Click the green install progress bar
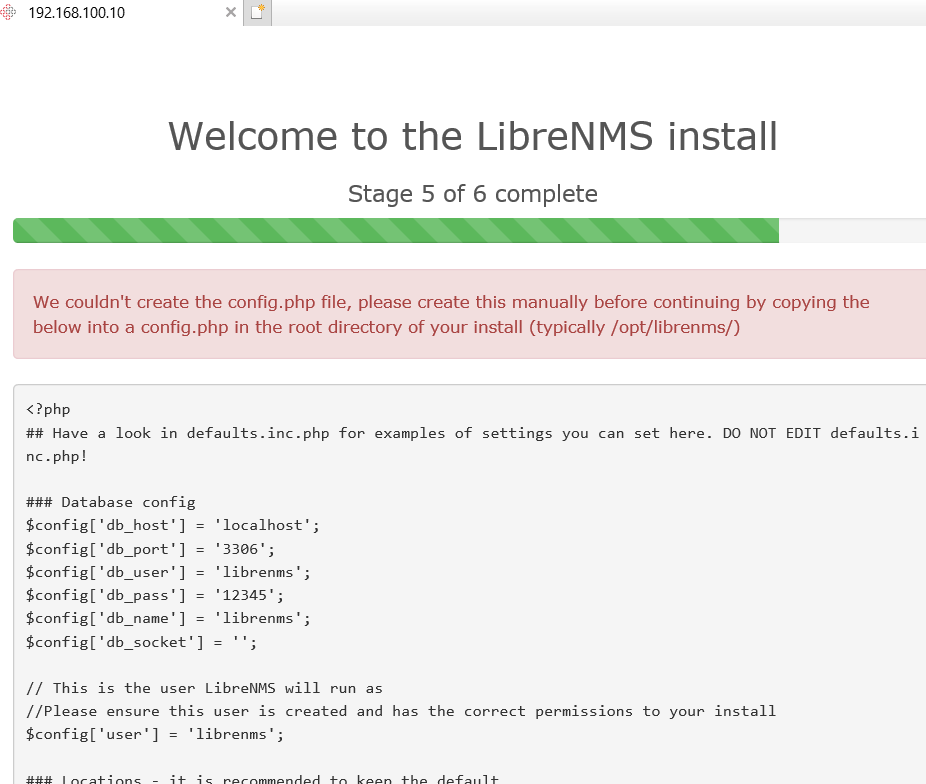 [x=396, y=230]
